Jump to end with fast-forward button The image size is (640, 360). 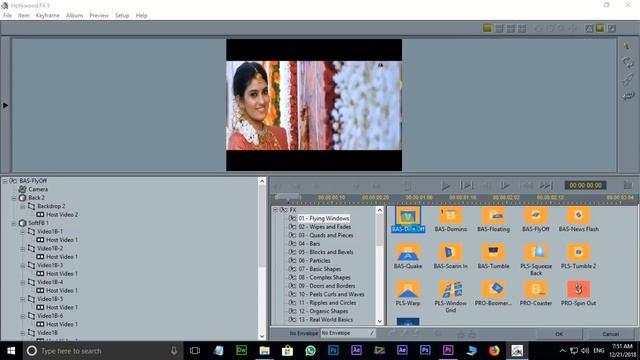point(546,186)
